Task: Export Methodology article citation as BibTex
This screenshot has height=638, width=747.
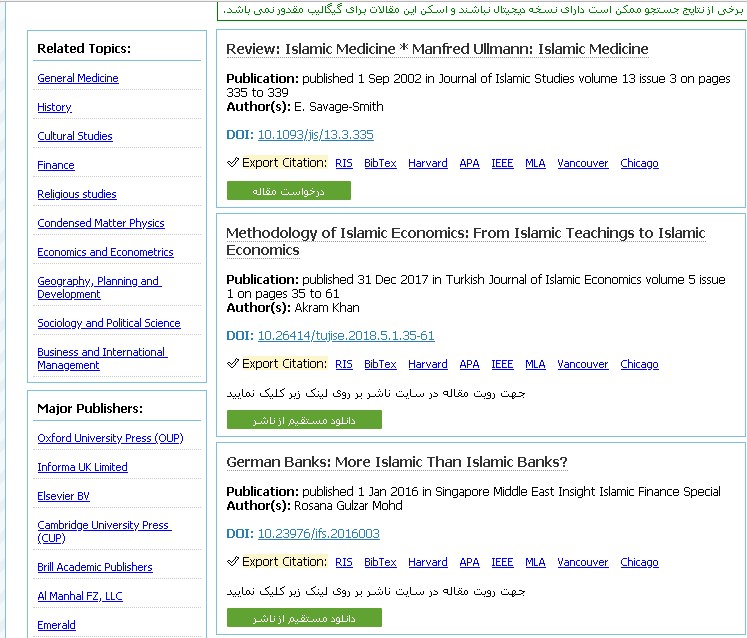Action: click(380, 364)
